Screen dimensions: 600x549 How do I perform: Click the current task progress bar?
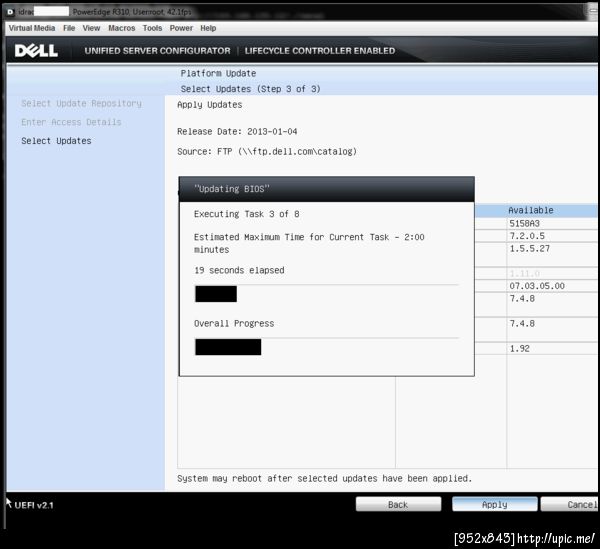click(x=327, y=294)
